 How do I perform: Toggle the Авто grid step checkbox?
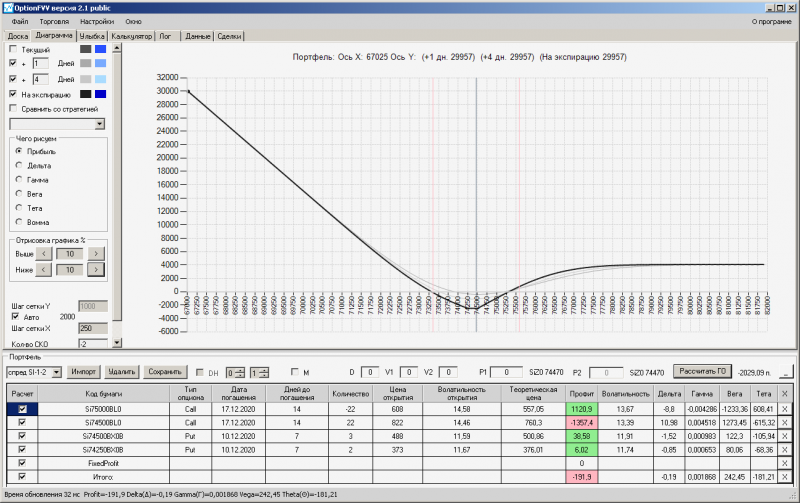pyautogui.click(x=15, y=316)
